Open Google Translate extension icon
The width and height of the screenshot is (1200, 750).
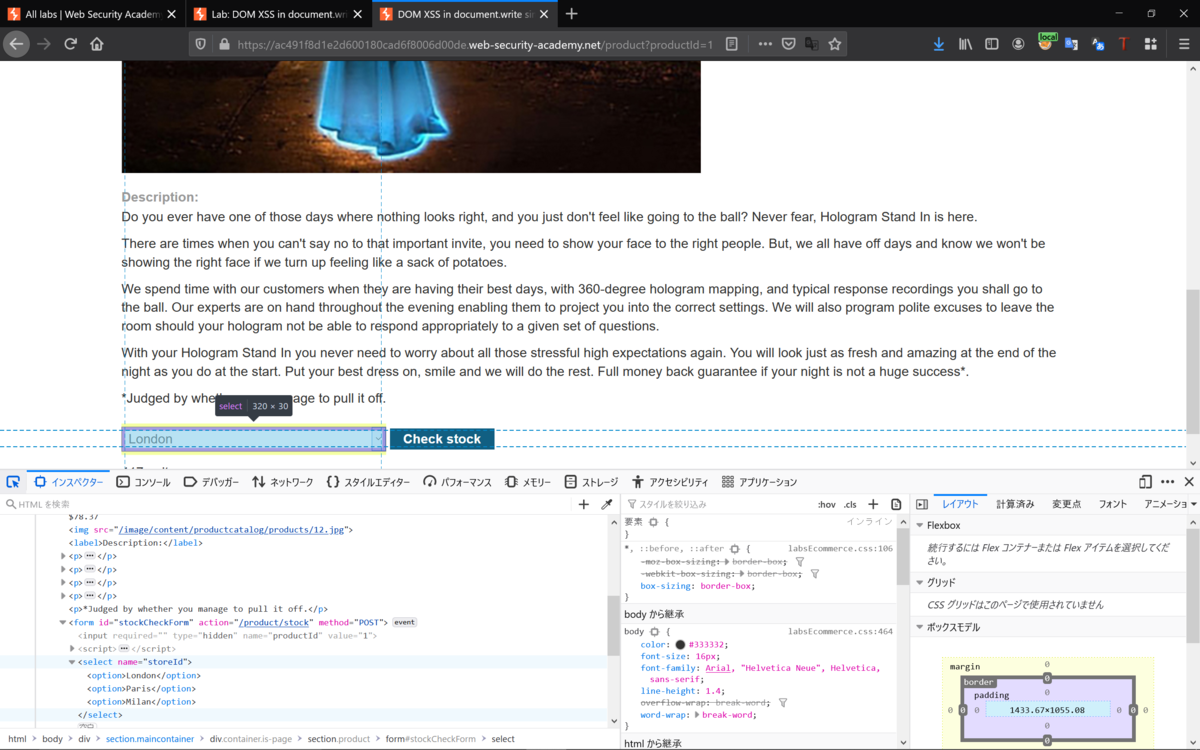1071,44
